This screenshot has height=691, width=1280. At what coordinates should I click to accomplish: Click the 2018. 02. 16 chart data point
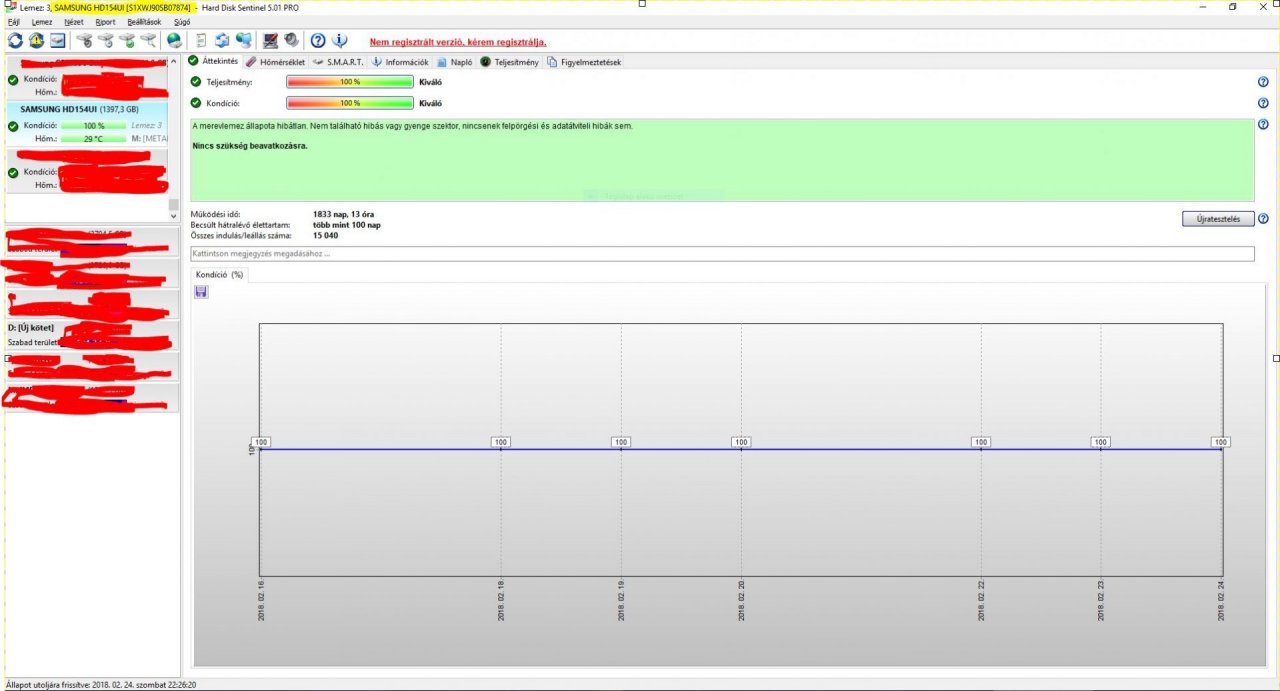261,443
